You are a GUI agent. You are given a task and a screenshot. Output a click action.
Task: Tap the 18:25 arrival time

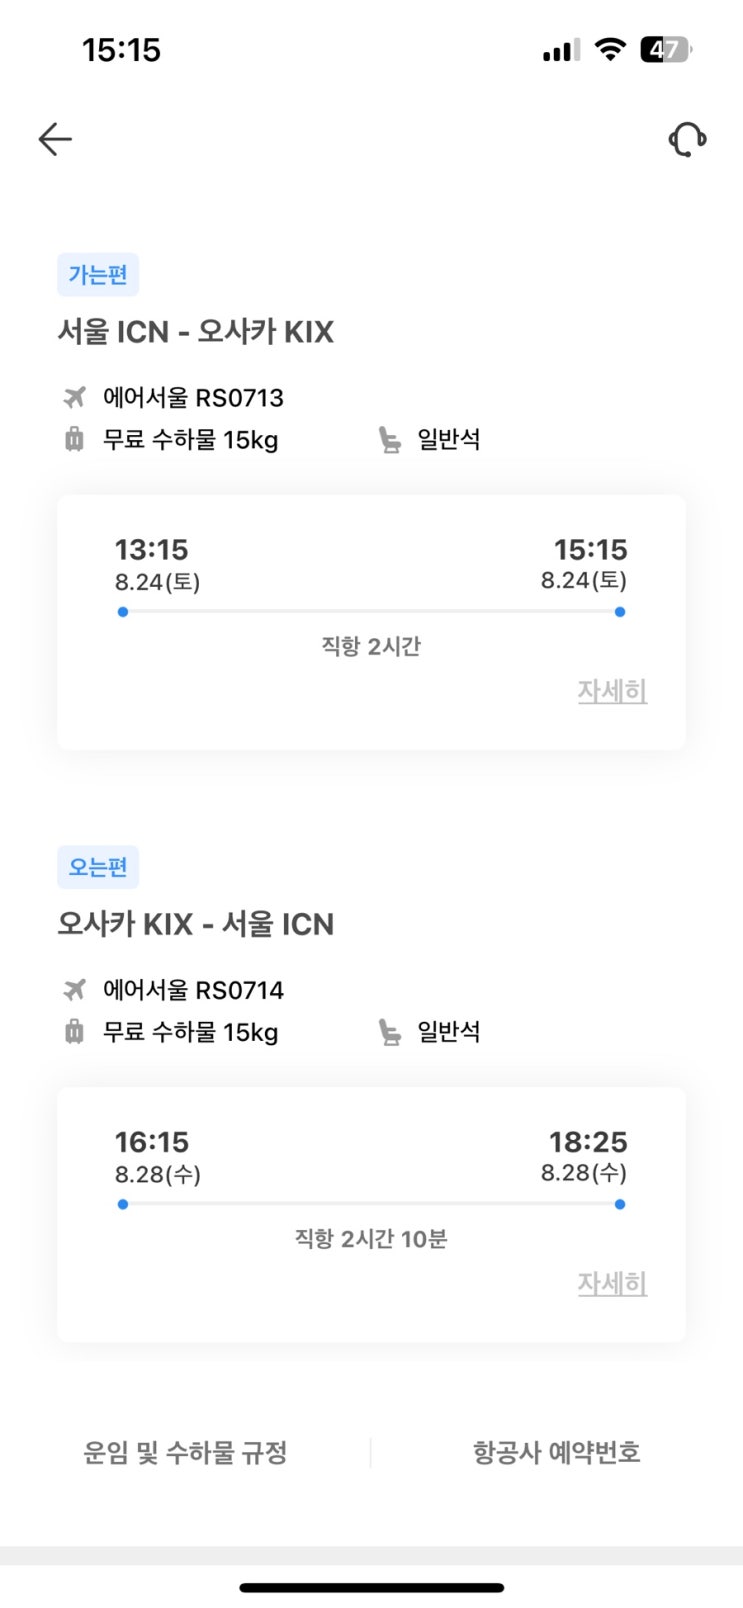[x=588, y=1142]
